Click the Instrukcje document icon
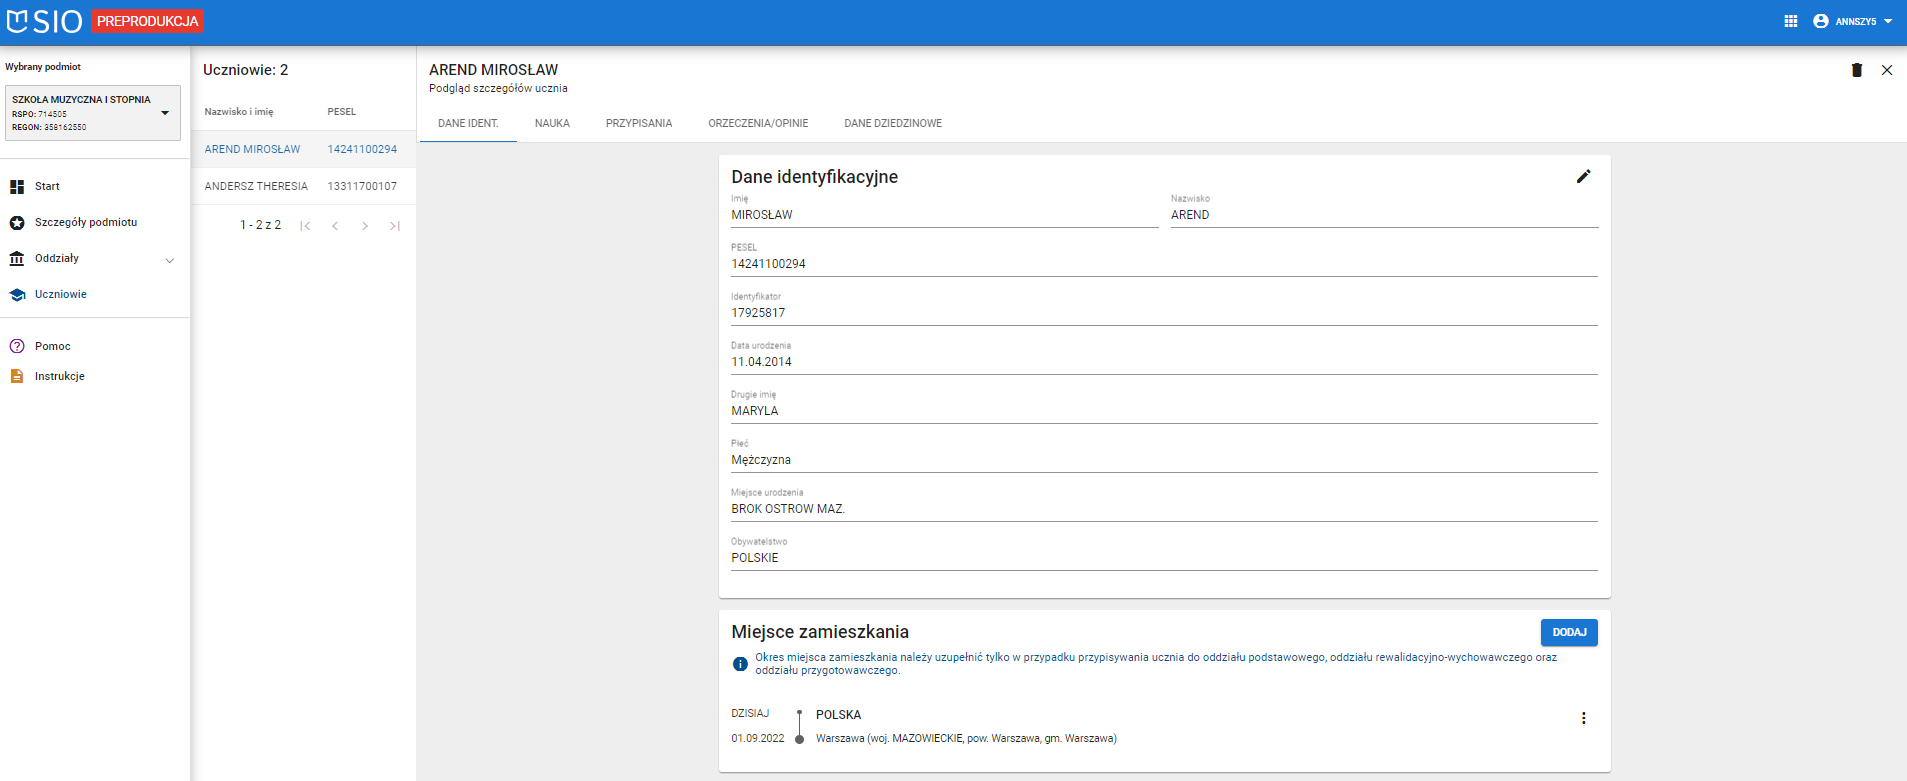This screenshot has width=1907, height=781. pos(17,376)
